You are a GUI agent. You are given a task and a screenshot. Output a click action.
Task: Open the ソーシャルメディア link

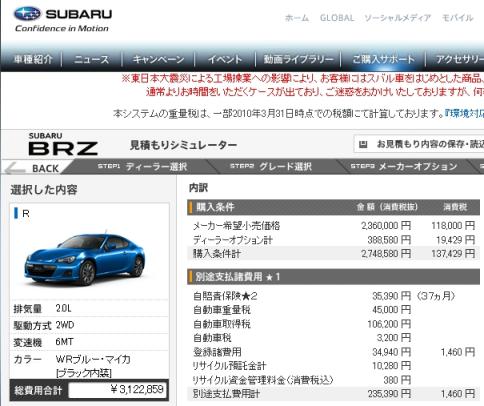397,18
